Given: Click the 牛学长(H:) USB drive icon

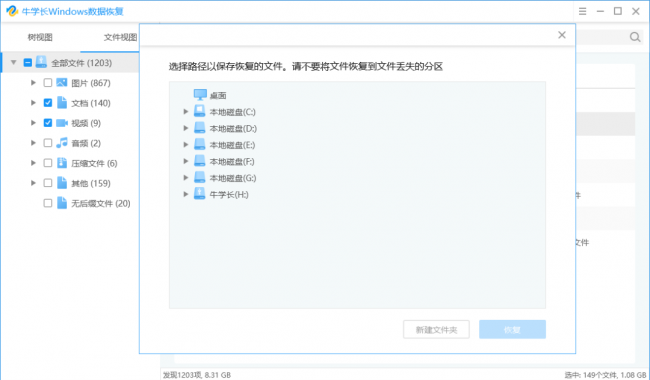Looking at the screenshot, I should pyautogui.click(x=199, y=194).
